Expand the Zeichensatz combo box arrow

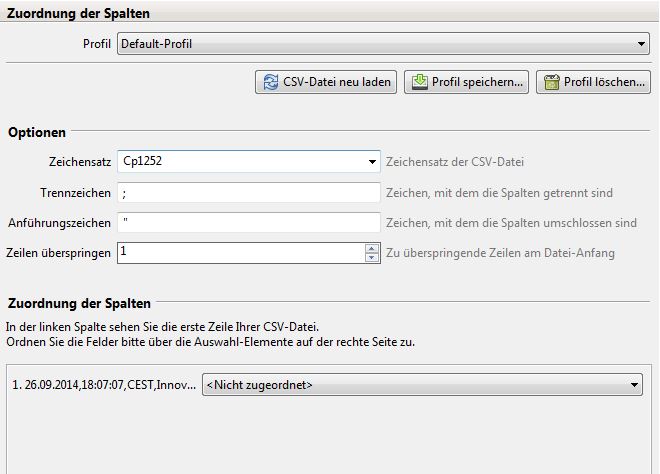pyautogui.click(x=372, y=162)
